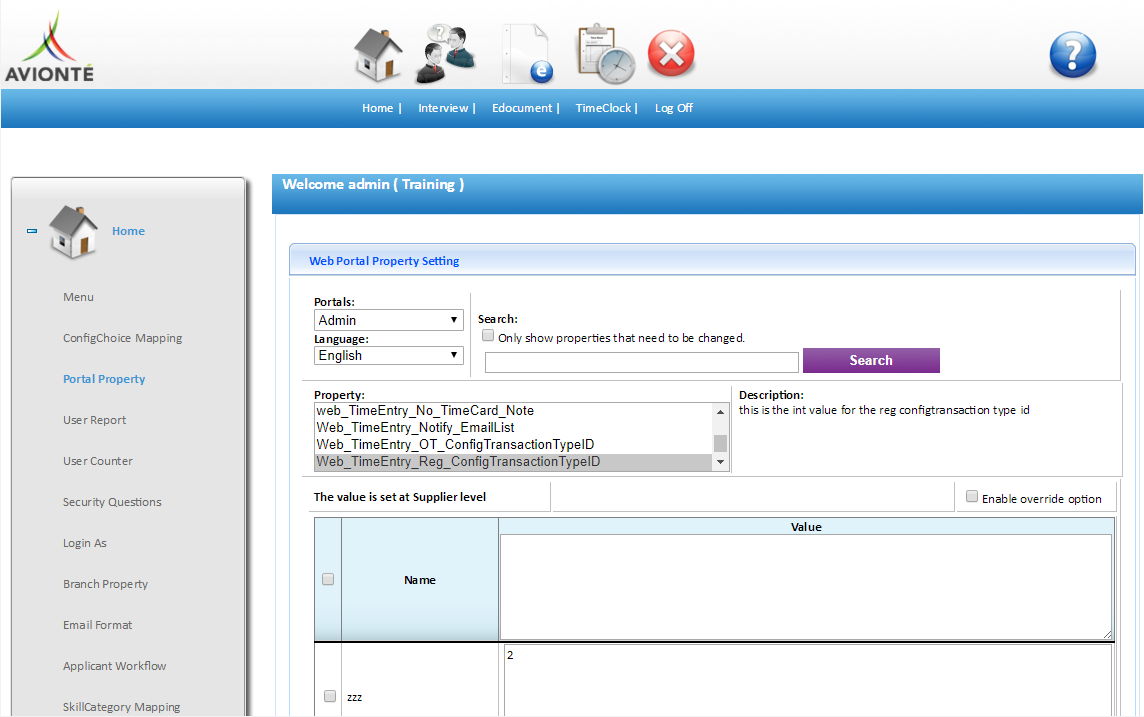Open Email Format in sidebar

(x=98, y=624)
